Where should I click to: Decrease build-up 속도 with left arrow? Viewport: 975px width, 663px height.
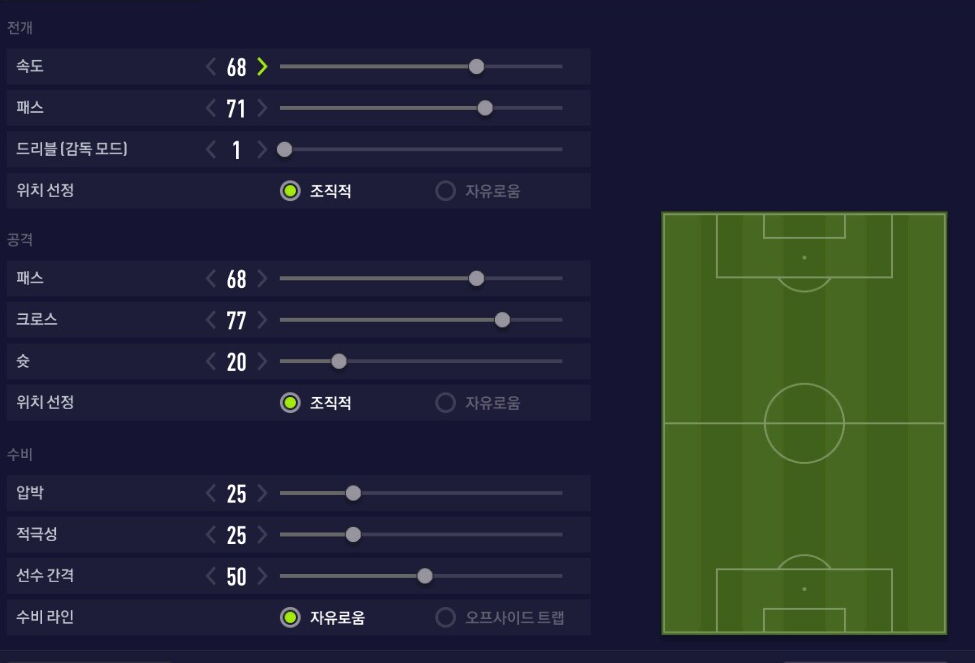point(211,67)
